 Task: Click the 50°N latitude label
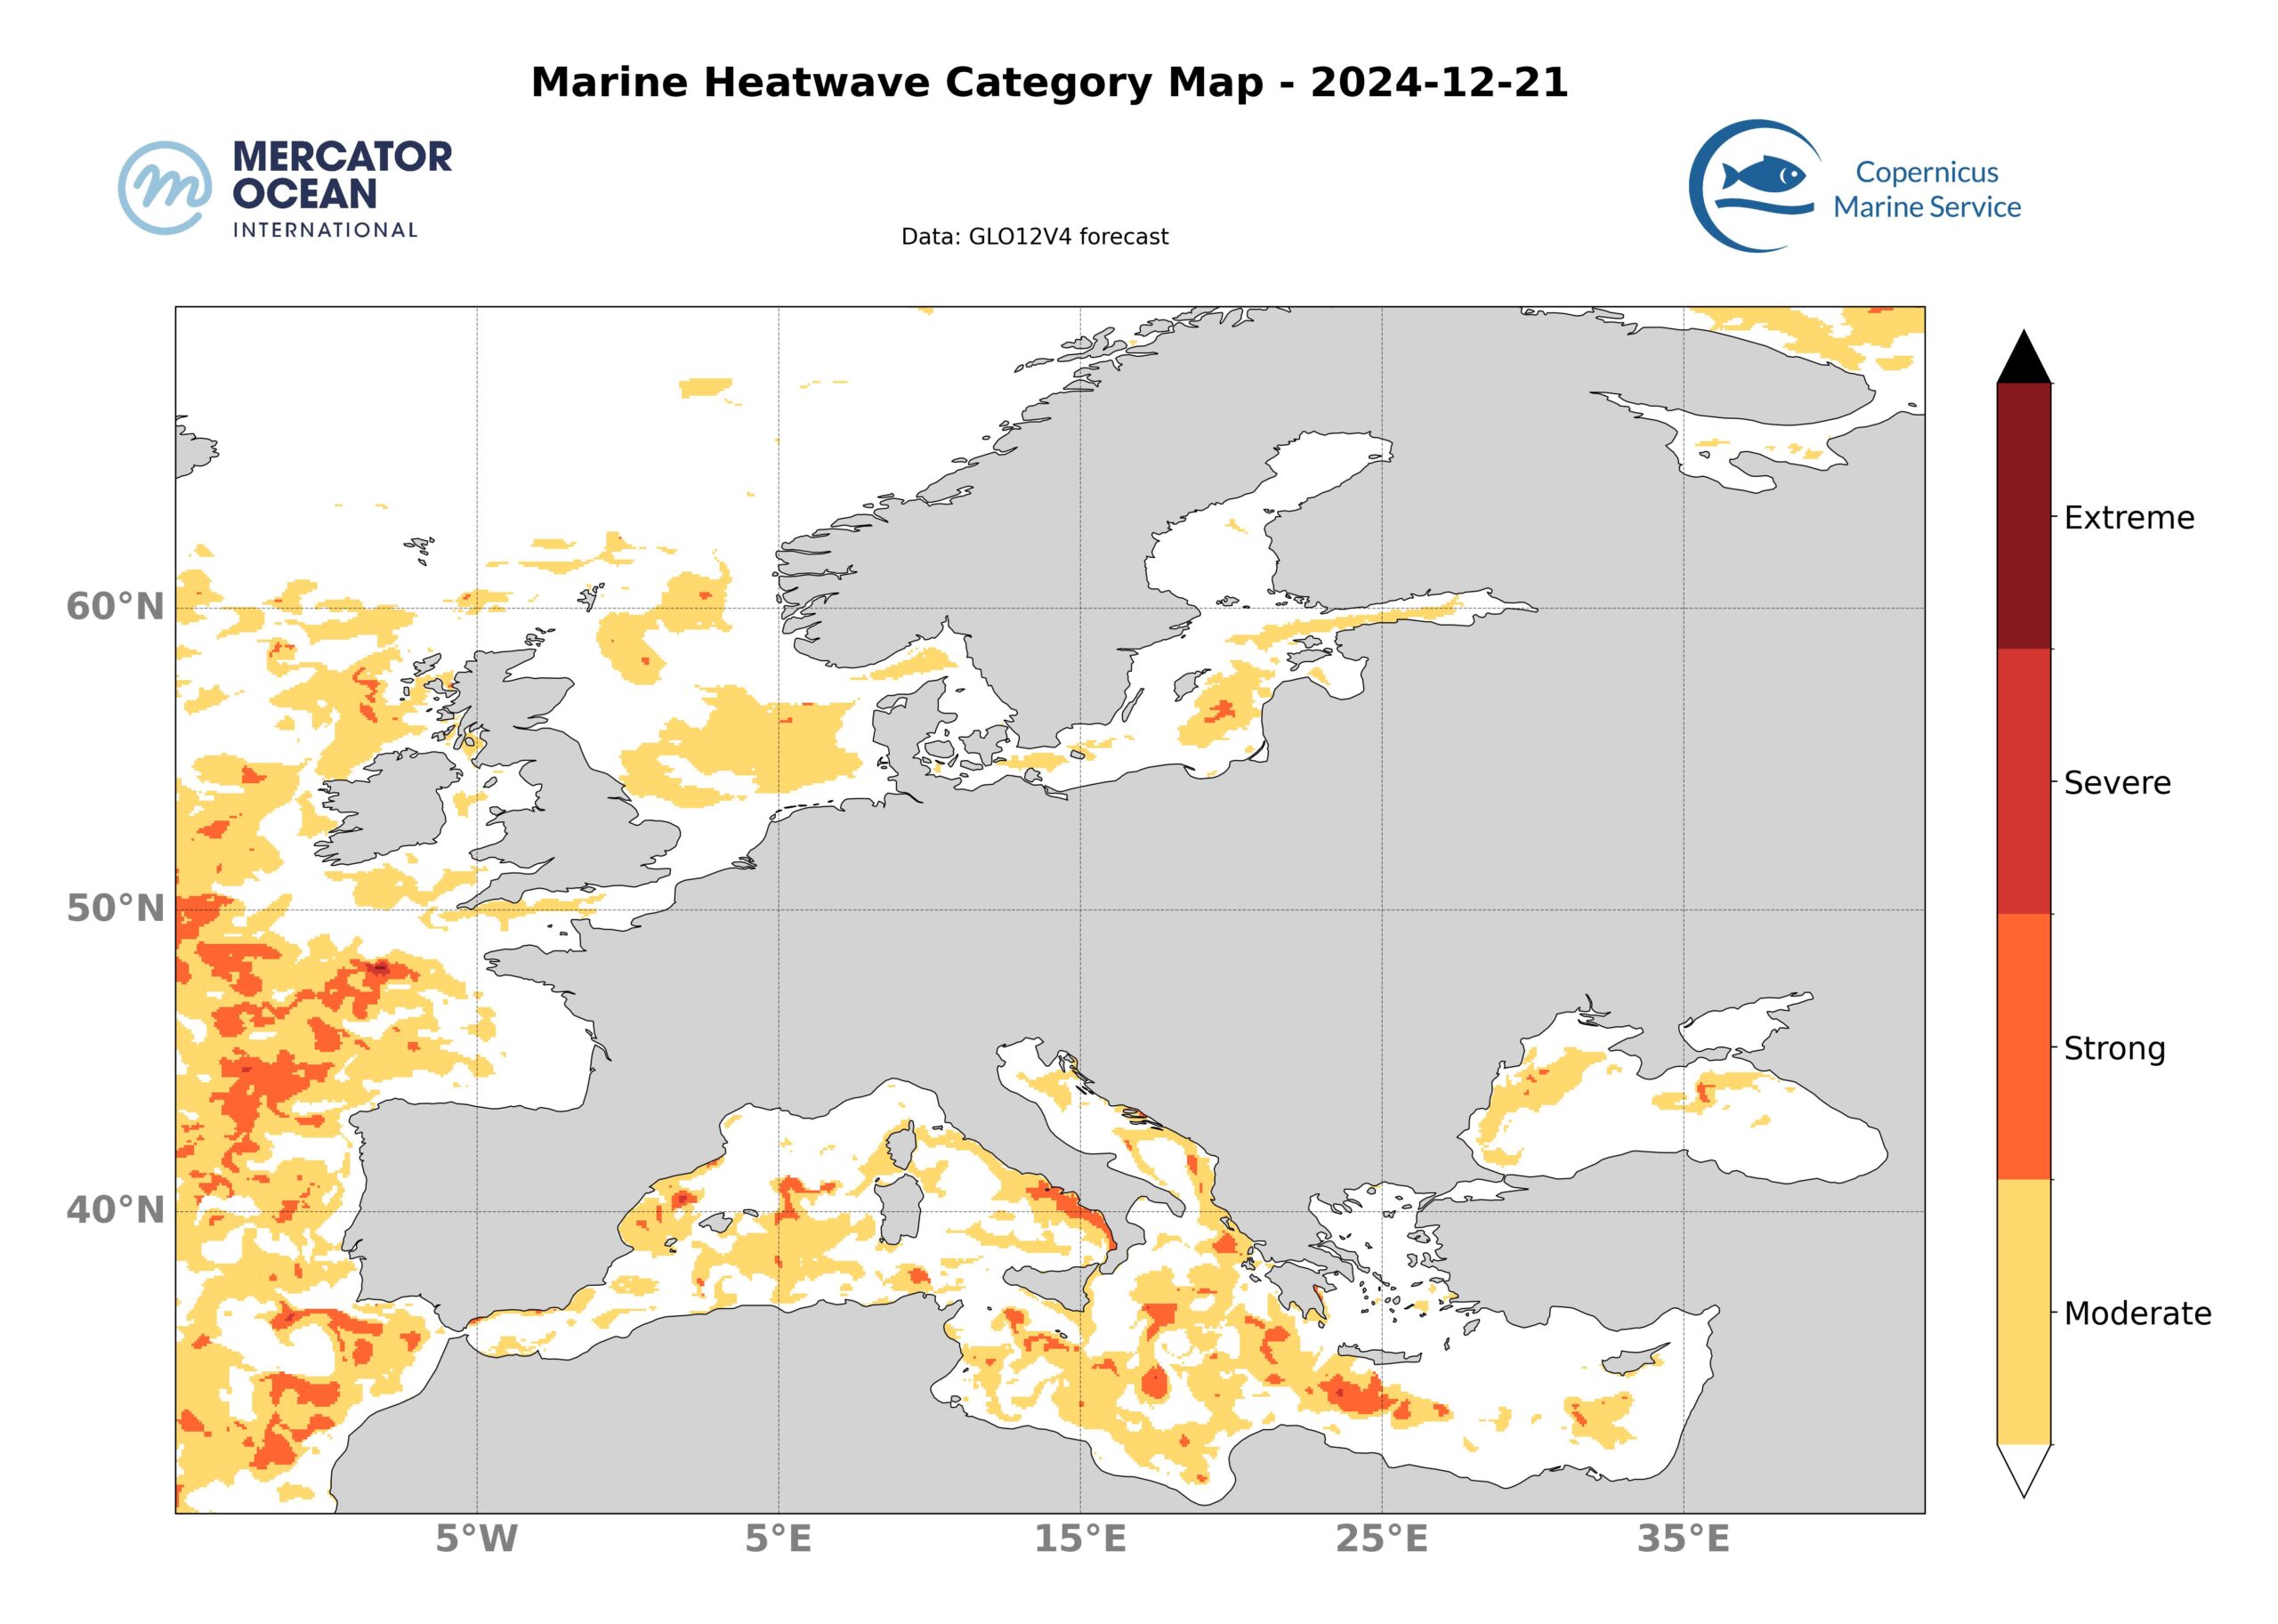click(x=115, y=909)
